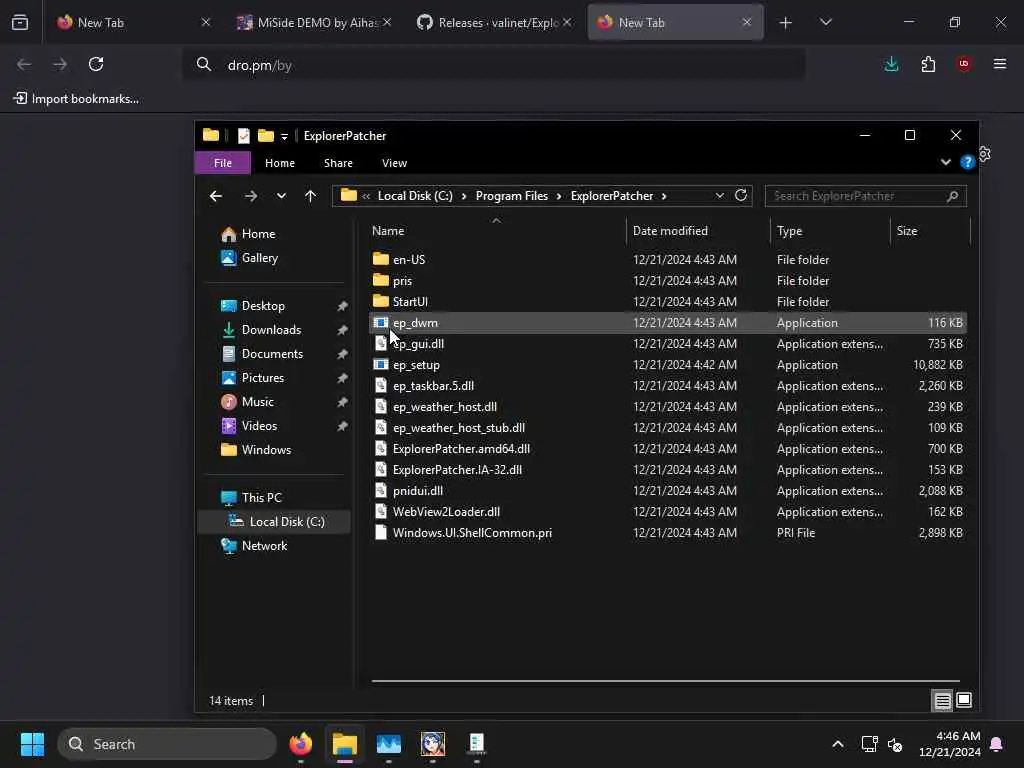Open Documents quick access item

tap(272, 354)
